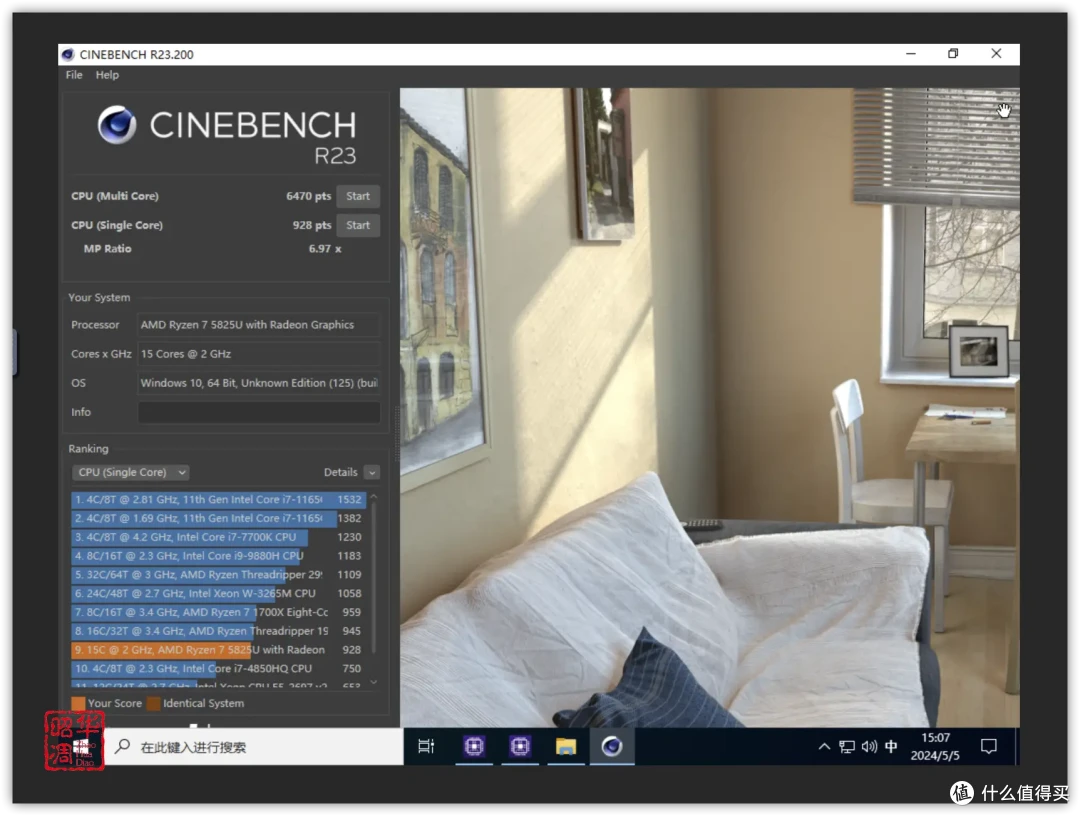The height and width of the screenshot is (816, 1080).
Task: Select ranking row 1 i7-1165 scoring 1532
Action: [218, 499]
